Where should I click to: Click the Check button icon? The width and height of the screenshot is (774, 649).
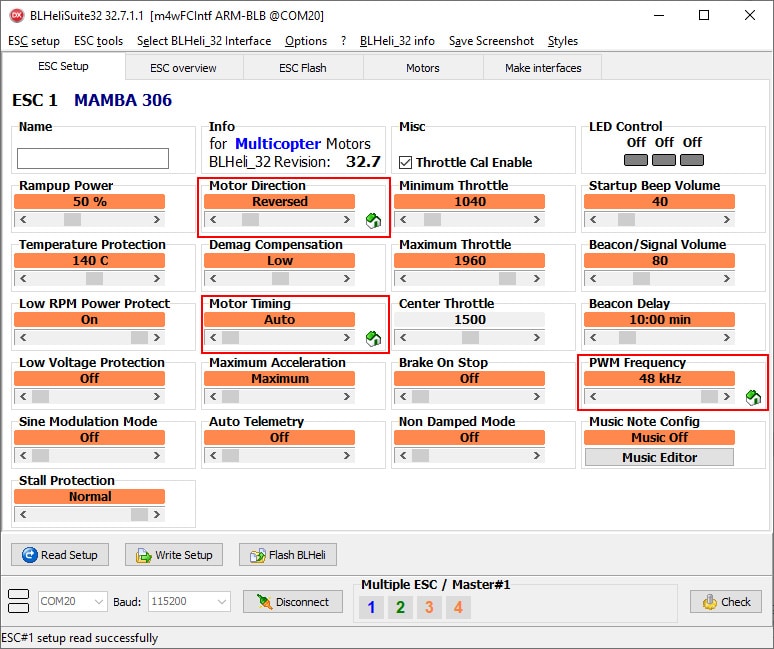pos(709,602)
